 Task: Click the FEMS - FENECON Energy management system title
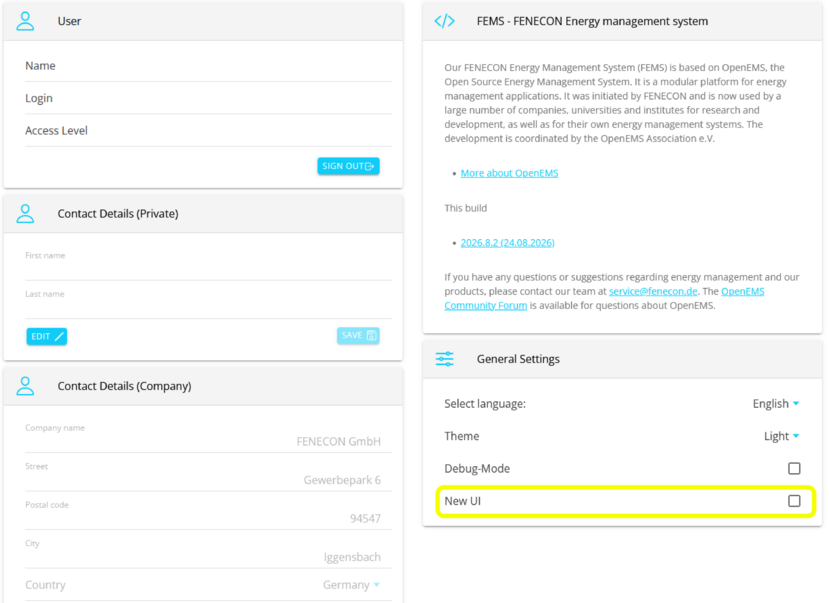point(592,21)
